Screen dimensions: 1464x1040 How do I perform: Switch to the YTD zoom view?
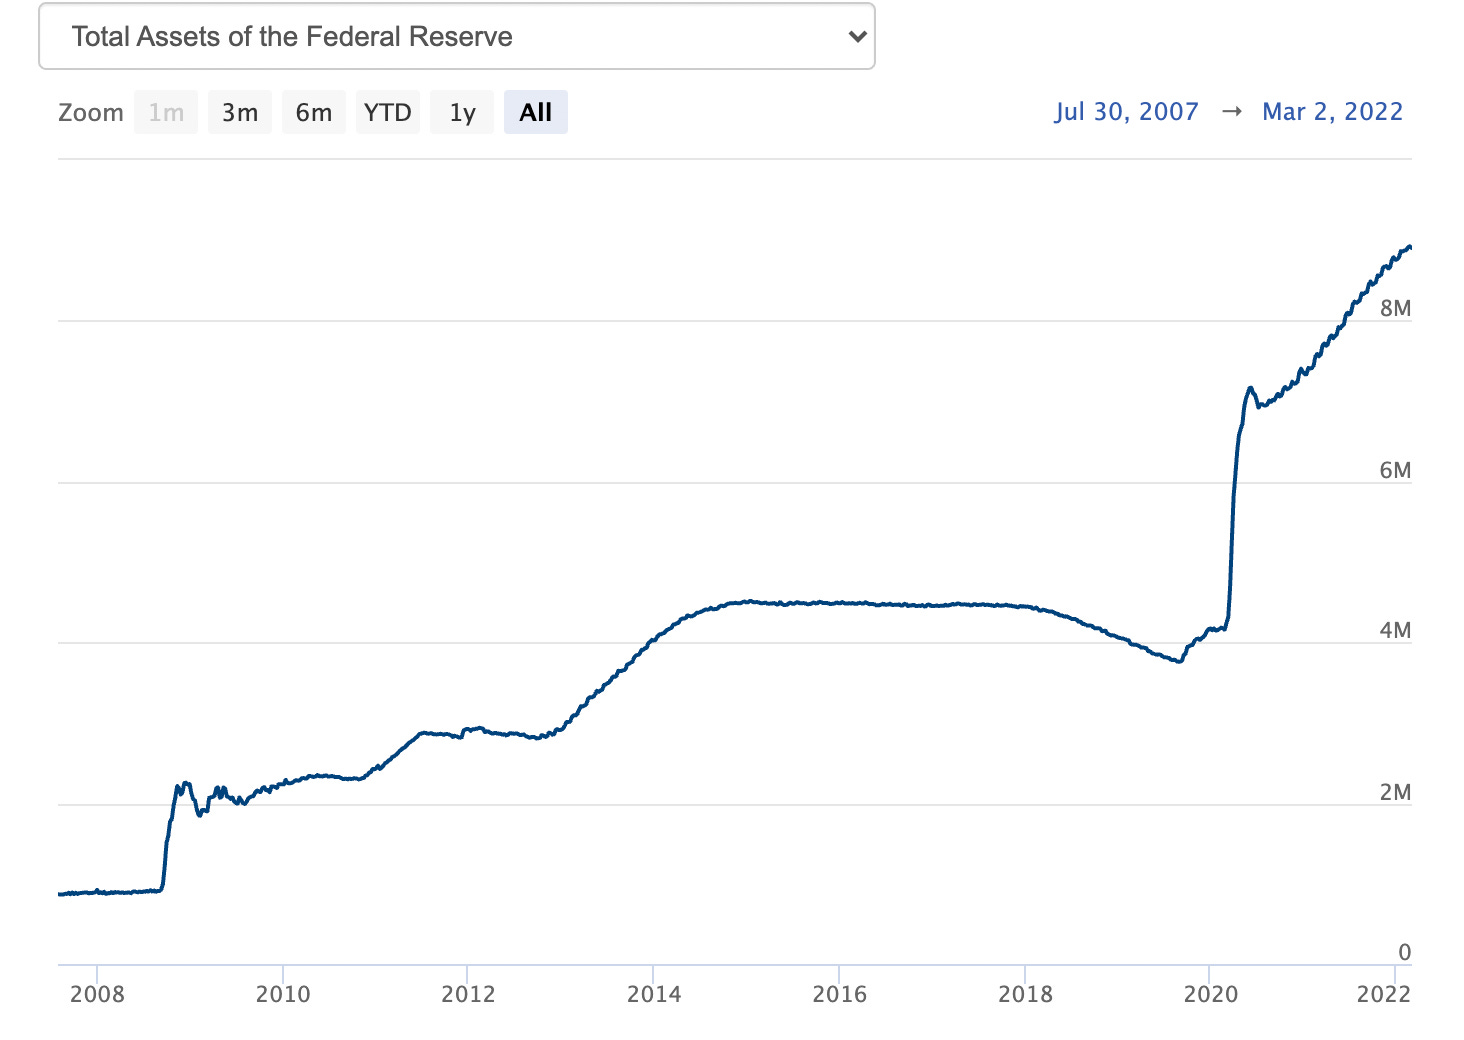pos(387,112)
